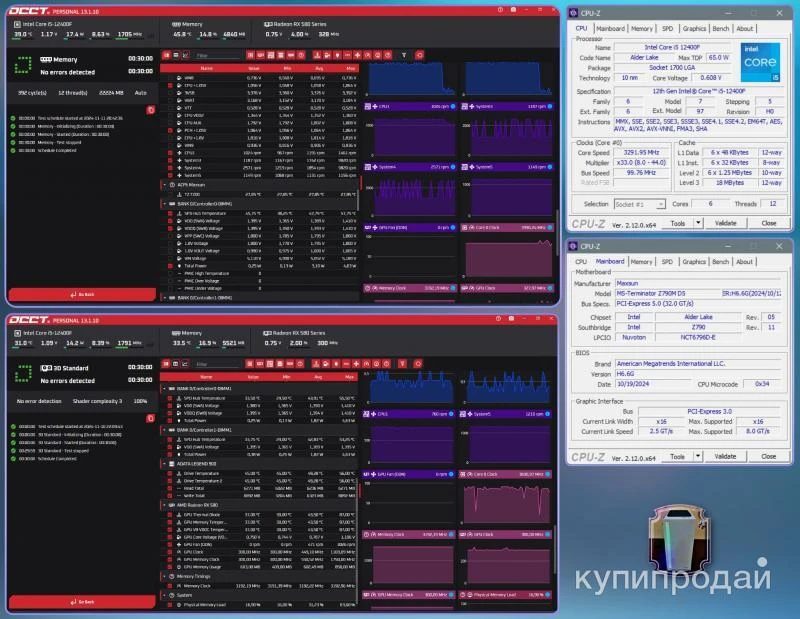Toggle checkbox for Drive Temperature sensor

172,472
